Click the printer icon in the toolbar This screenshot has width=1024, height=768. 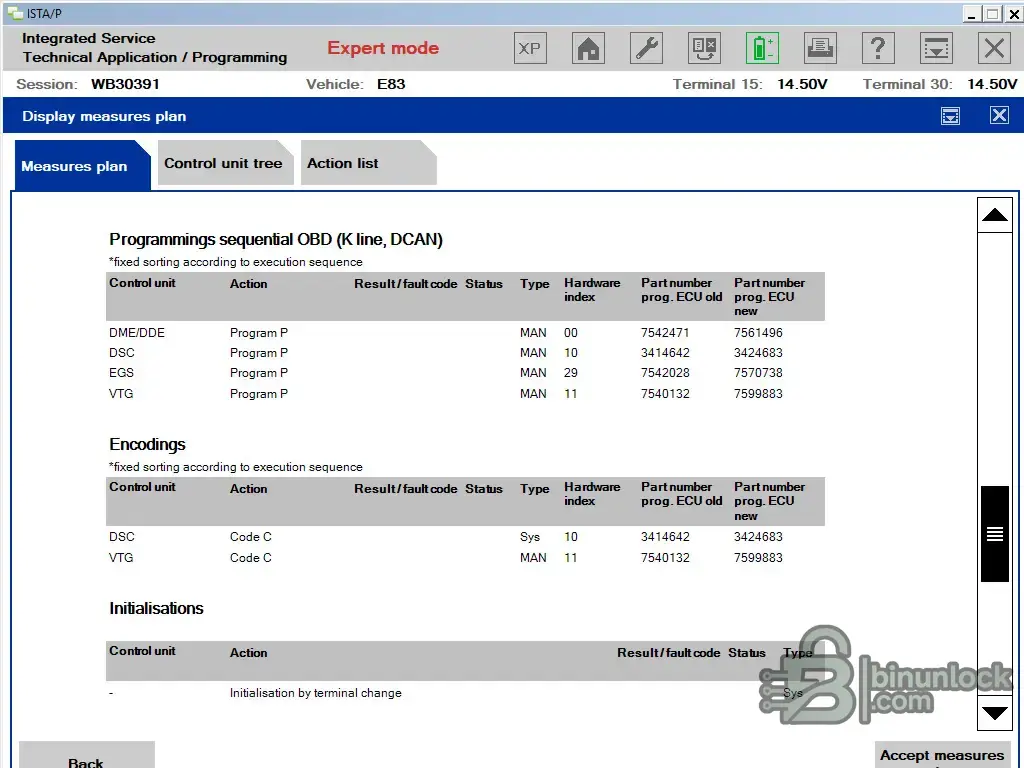[820, 48]
